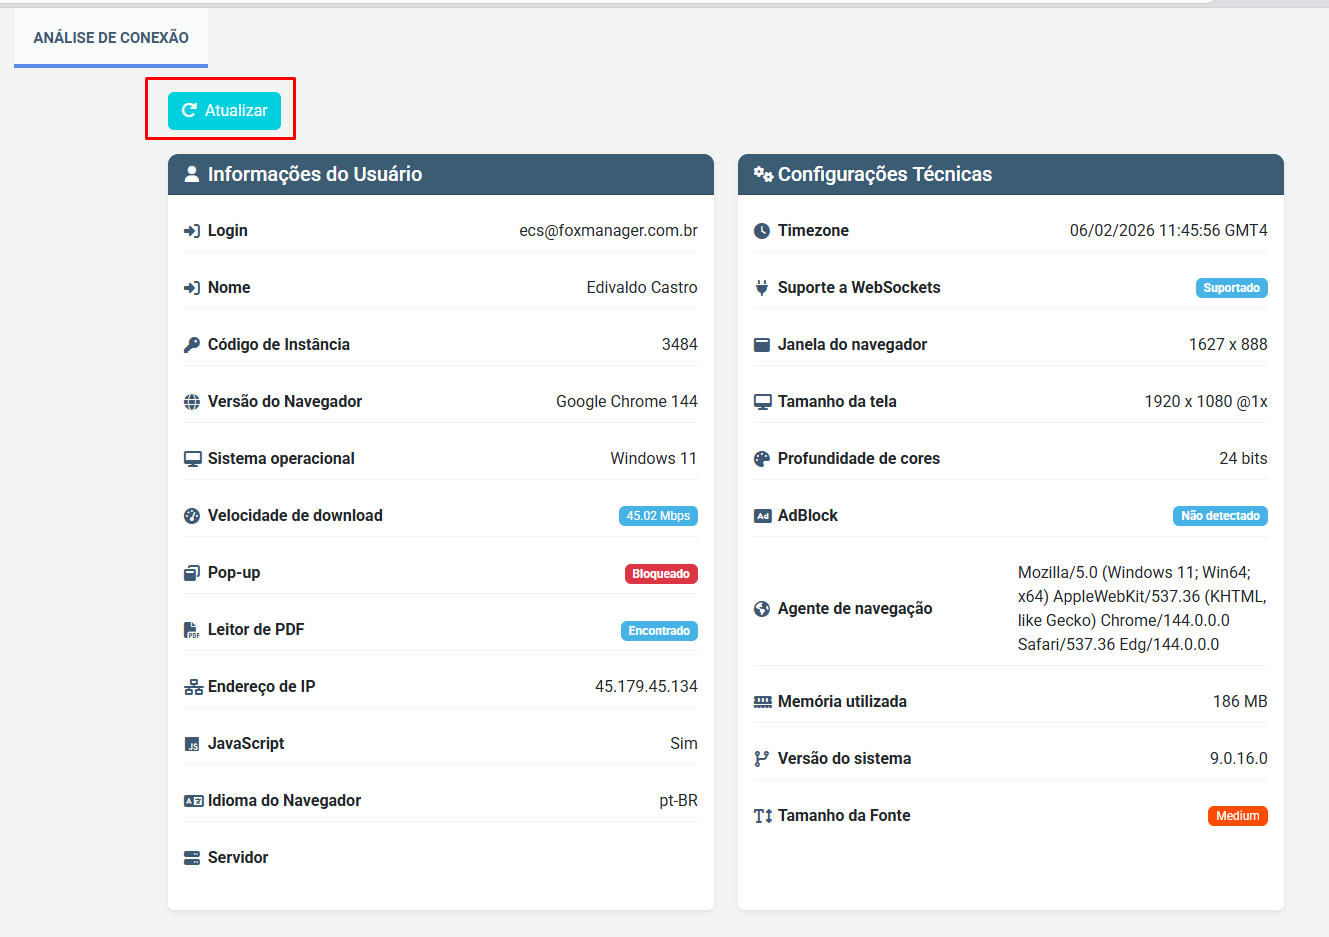The image size is (1329, 937).
Task: Click the orange Medium font size badge
Action: (1237, 816)
